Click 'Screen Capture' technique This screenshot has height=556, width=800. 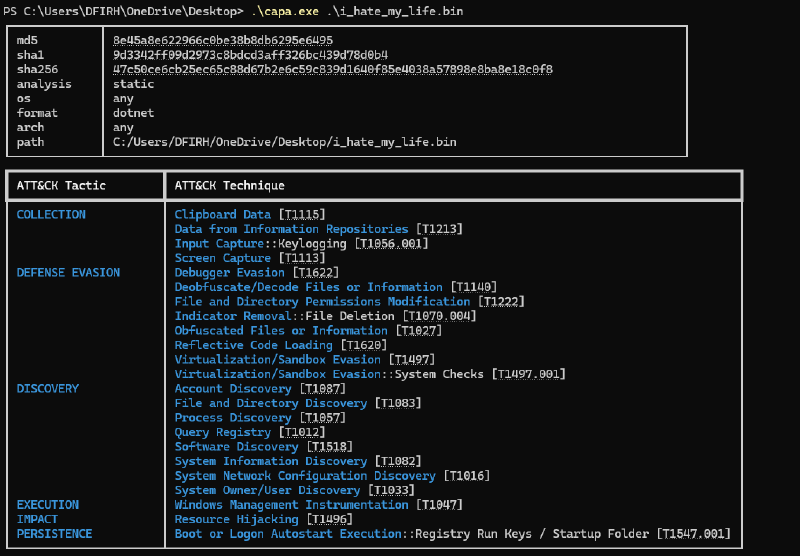222,258
